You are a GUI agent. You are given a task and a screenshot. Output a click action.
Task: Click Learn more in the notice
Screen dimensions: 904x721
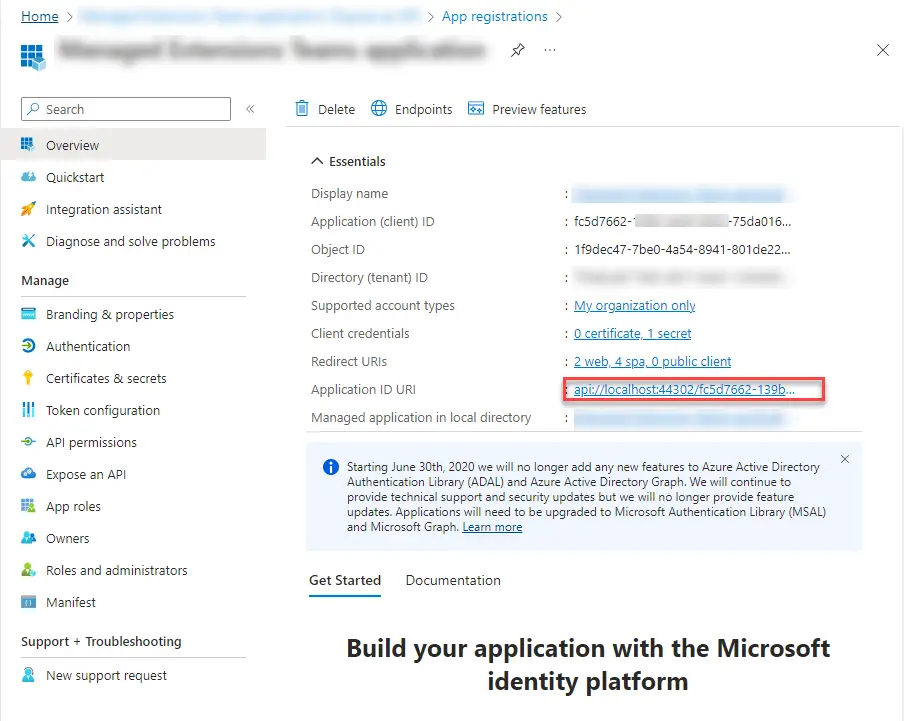[492, 527]
